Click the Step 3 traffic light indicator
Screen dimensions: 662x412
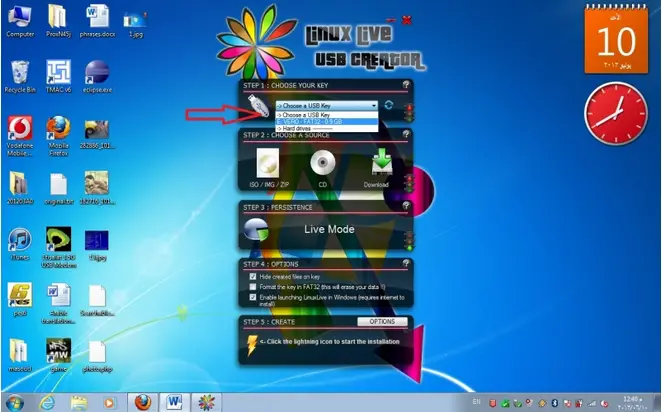pos(409,241)
